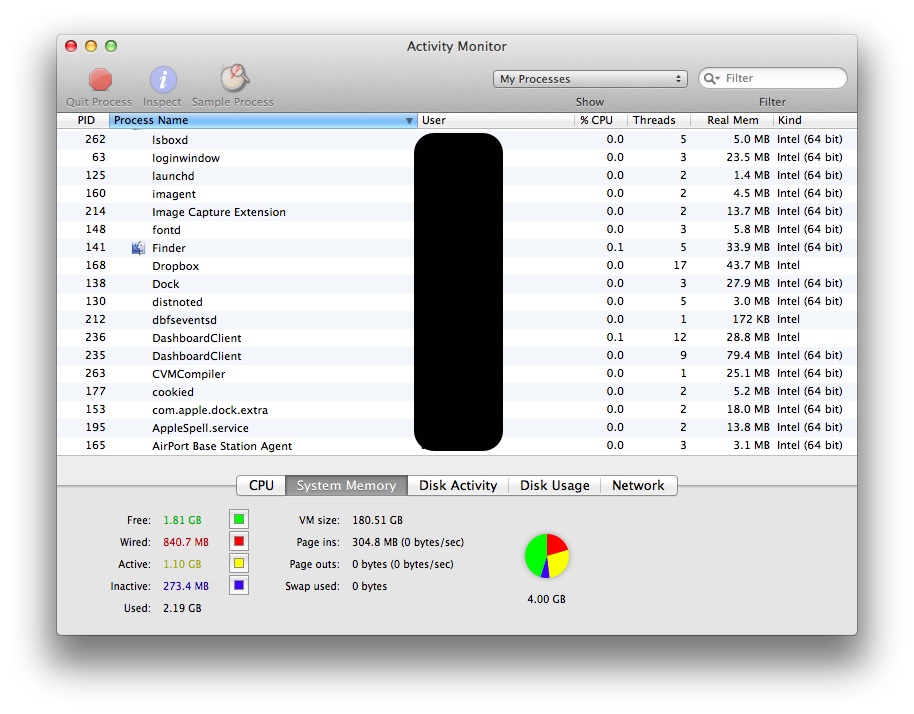Click the 4.00 GB total memory label
This screenshot has width=914, height=714.
pyautogui.click(x=546, y=599)
